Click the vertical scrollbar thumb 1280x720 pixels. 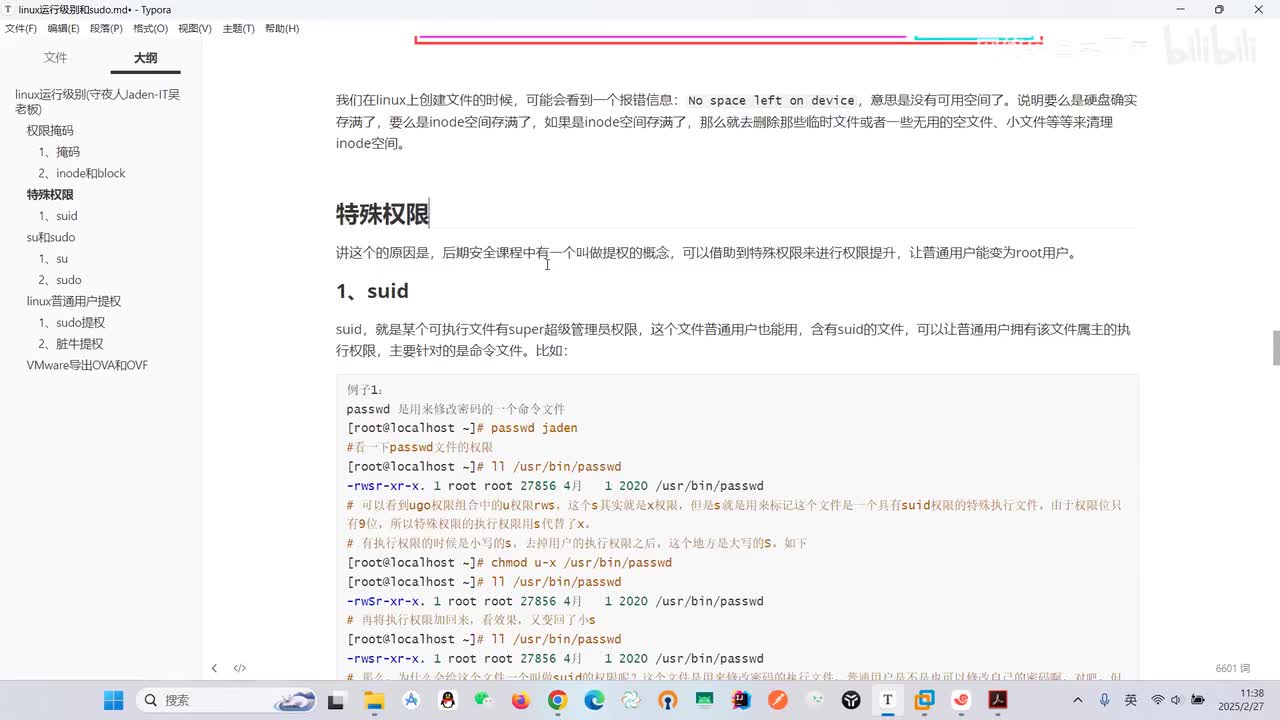point(1275,348)
